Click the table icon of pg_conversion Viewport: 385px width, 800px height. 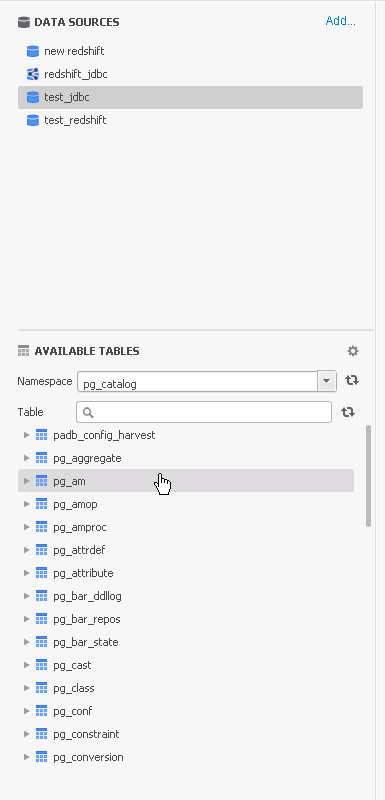(42, 757)
